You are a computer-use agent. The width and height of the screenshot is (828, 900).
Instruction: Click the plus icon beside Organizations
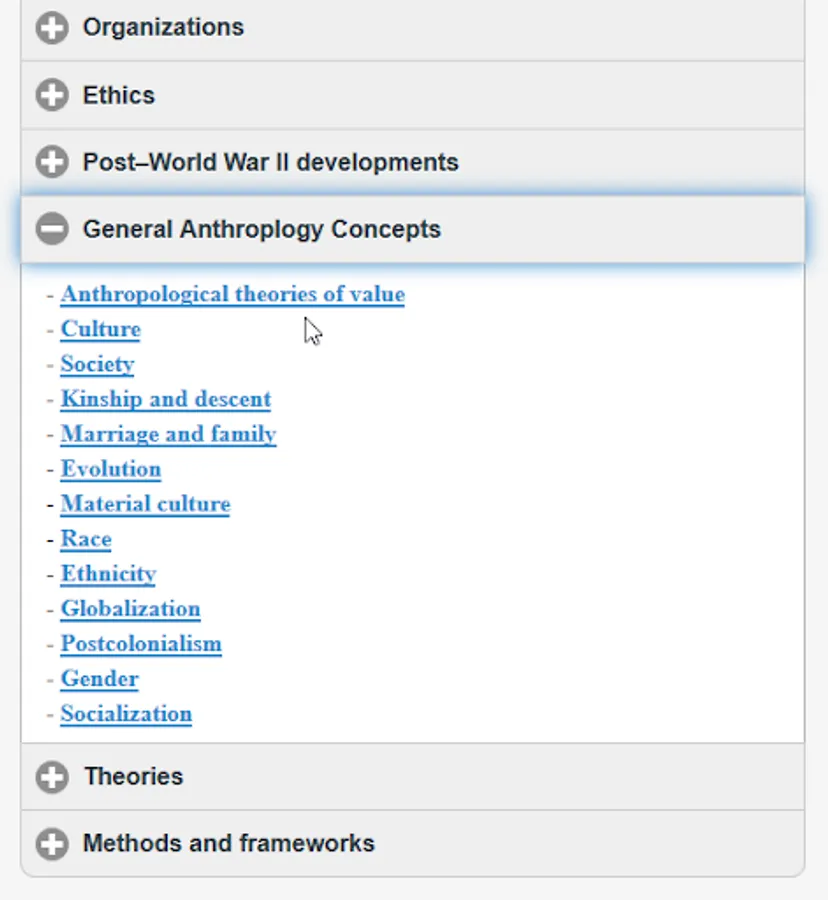point(52,28)
